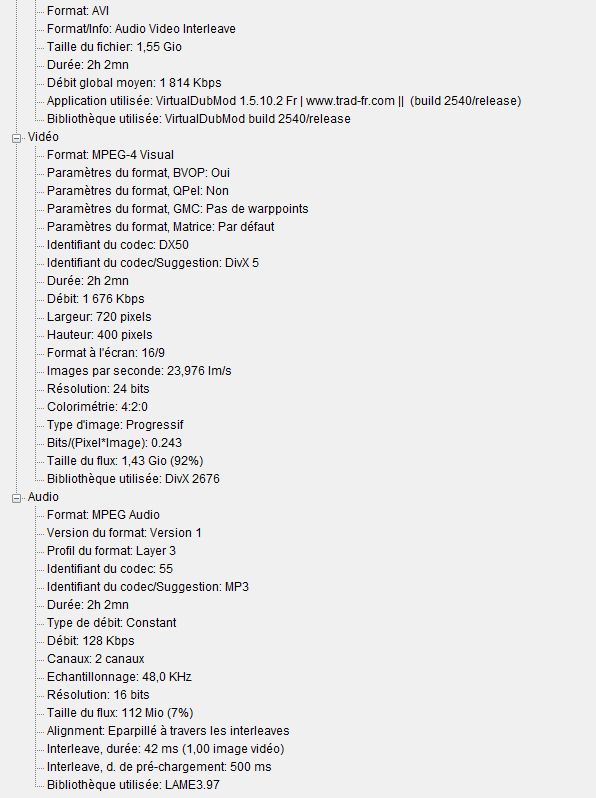Screen dimensions: 596x798
Task: Select Echantillonnage: 48,0 KHz entry
Action: [x=119, y=677]
